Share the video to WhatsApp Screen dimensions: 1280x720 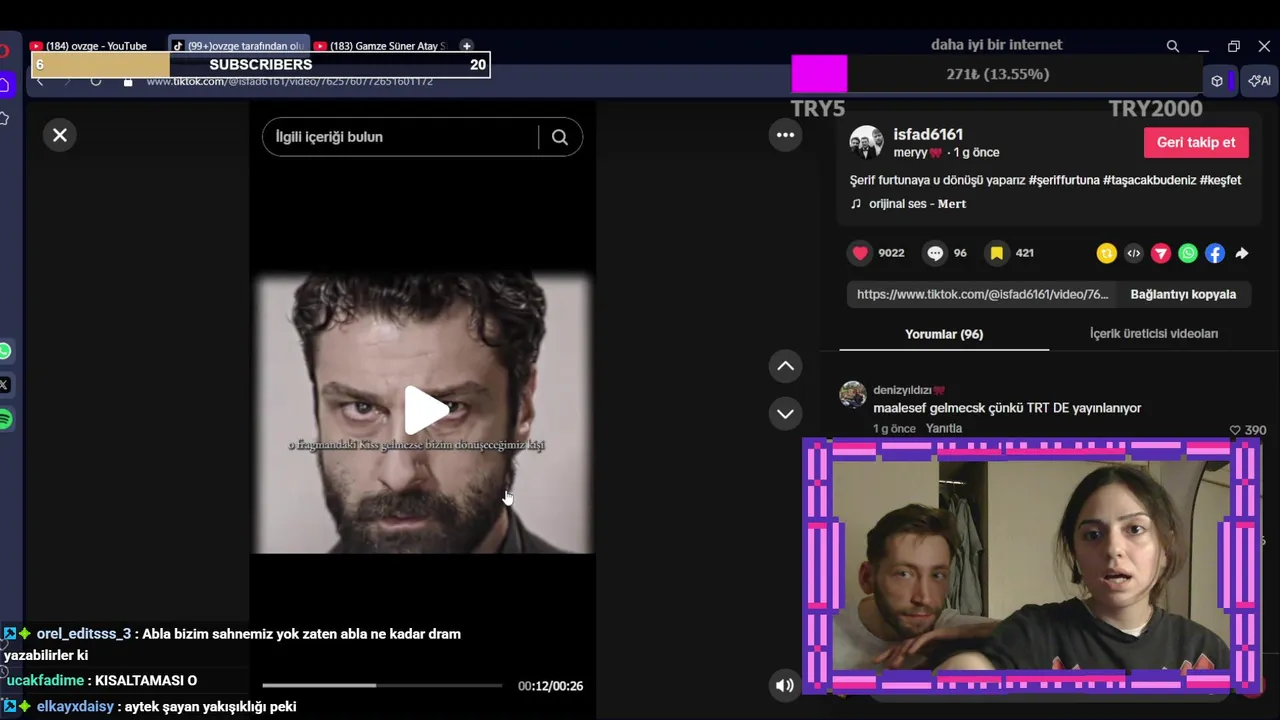1187,253
